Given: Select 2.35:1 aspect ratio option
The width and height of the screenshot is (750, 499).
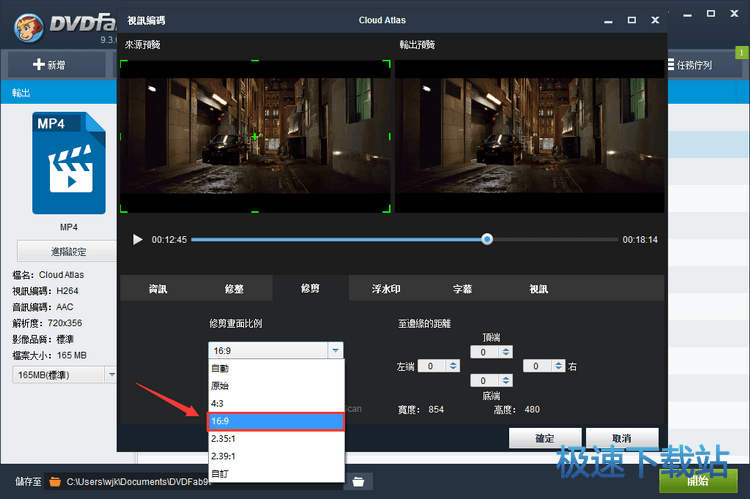Looking at the screenshot, I should click(276, 438).
